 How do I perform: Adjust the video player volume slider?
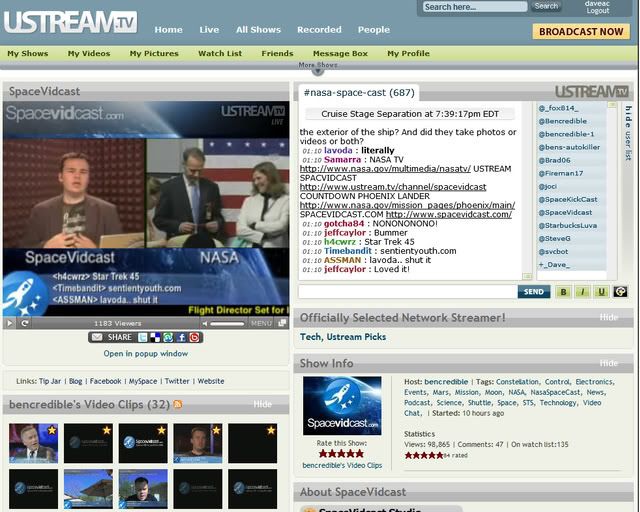[227, 324]
